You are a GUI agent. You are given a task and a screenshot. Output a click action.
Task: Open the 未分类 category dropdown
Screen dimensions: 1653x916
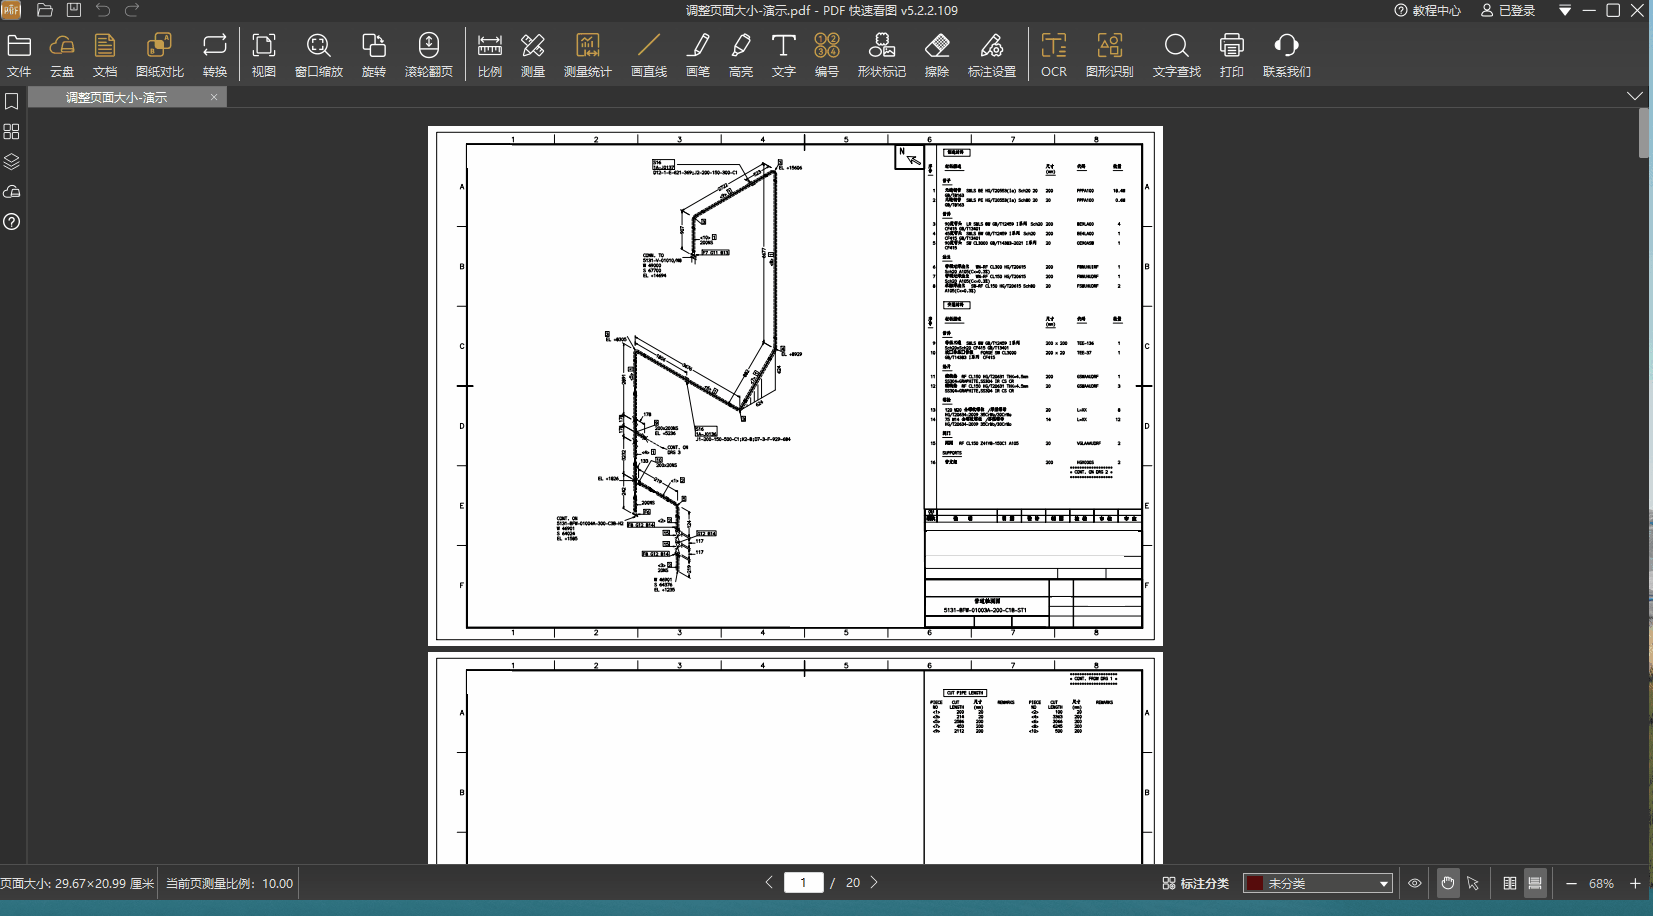click(x=1318, y=883)
